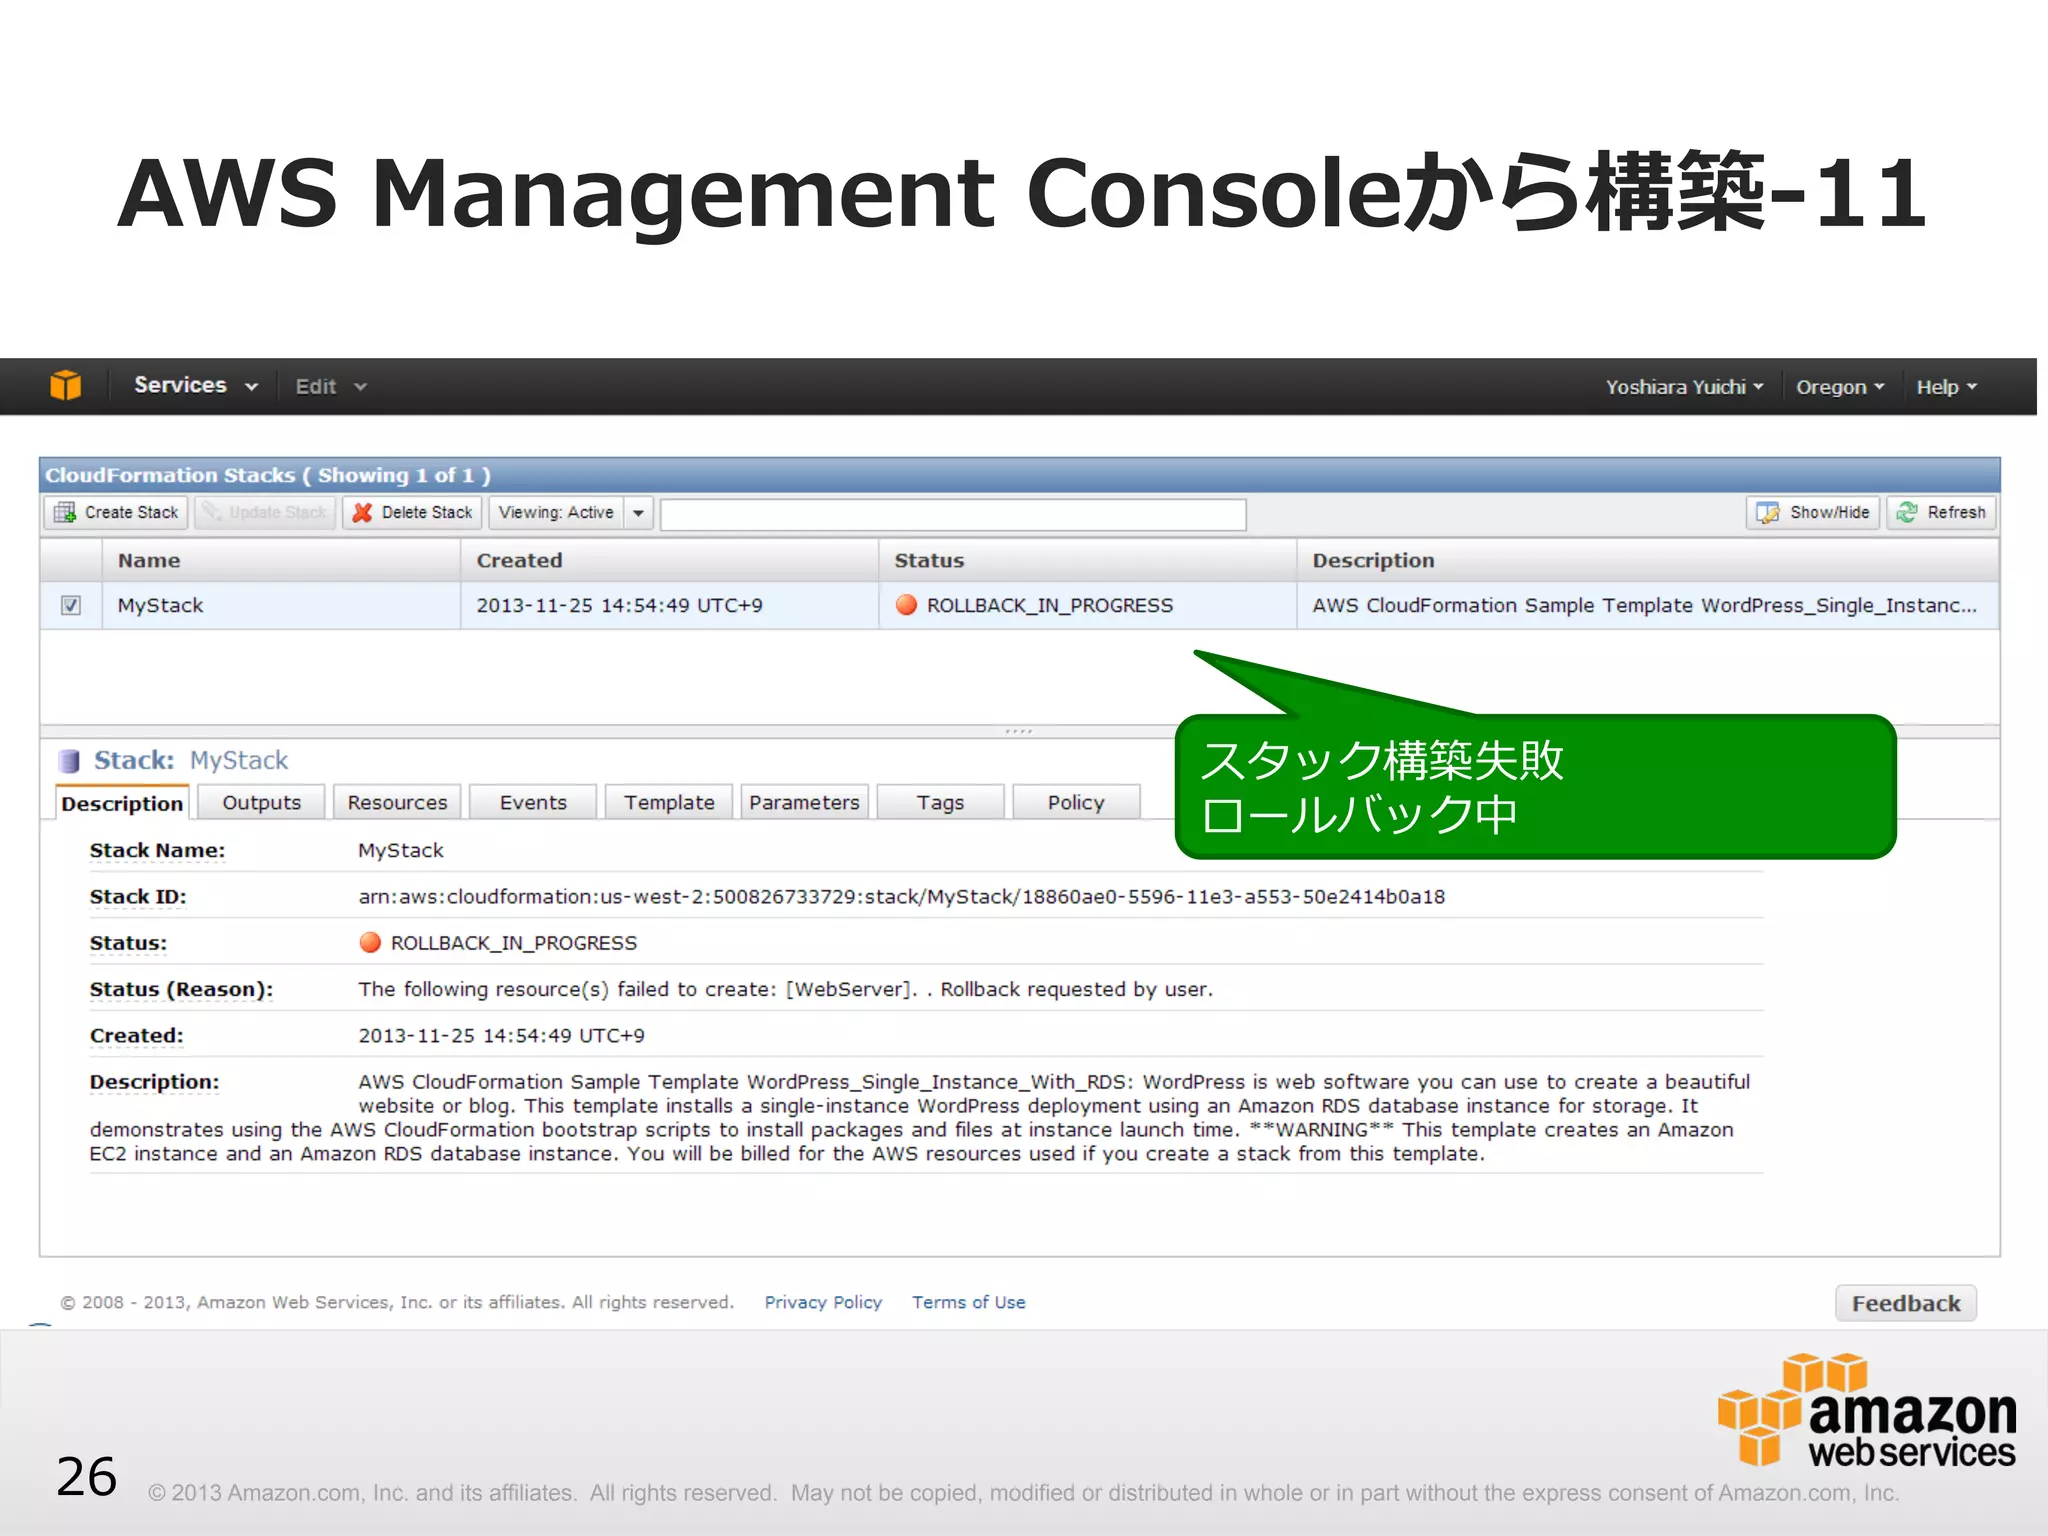Click the Show/Hide columns icon
The height and width of the screenshot is (1536, 2048).
coord(1768,513)
